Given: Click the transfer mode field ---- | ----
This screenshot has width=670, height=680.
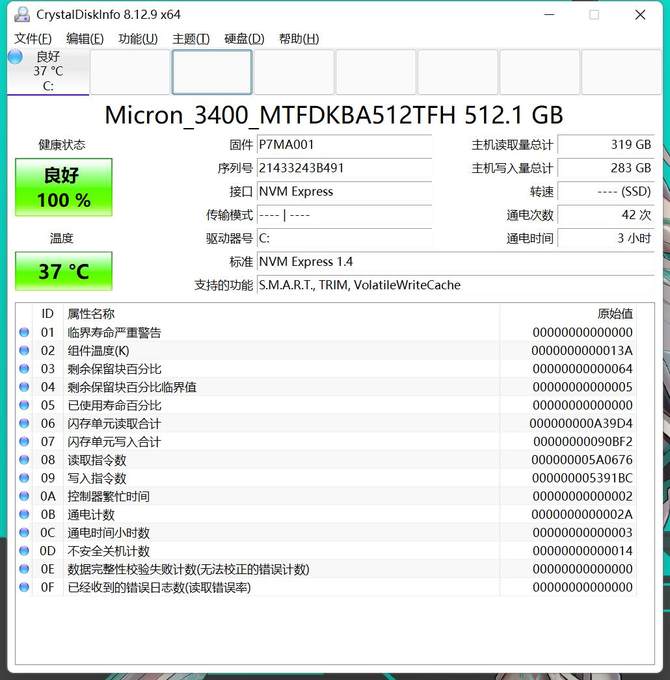Looking at the screenshot, I should 344,215.
